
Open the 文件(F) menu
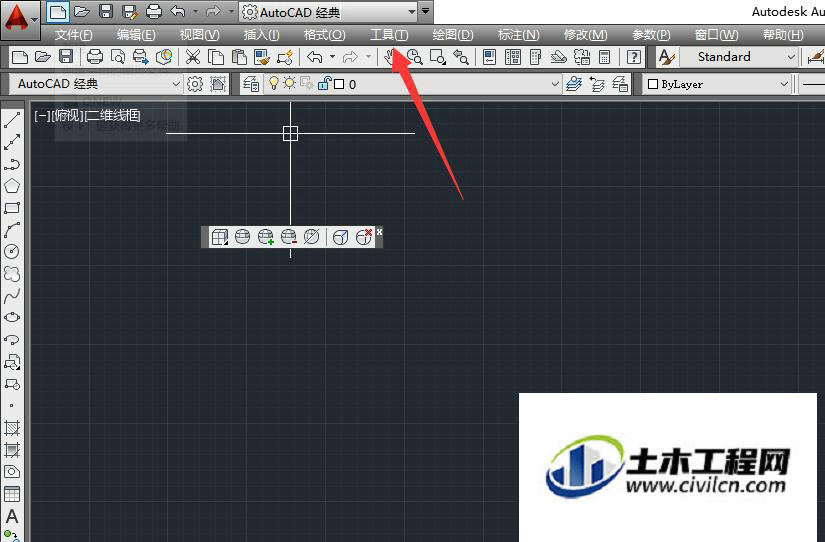(74, 35)
